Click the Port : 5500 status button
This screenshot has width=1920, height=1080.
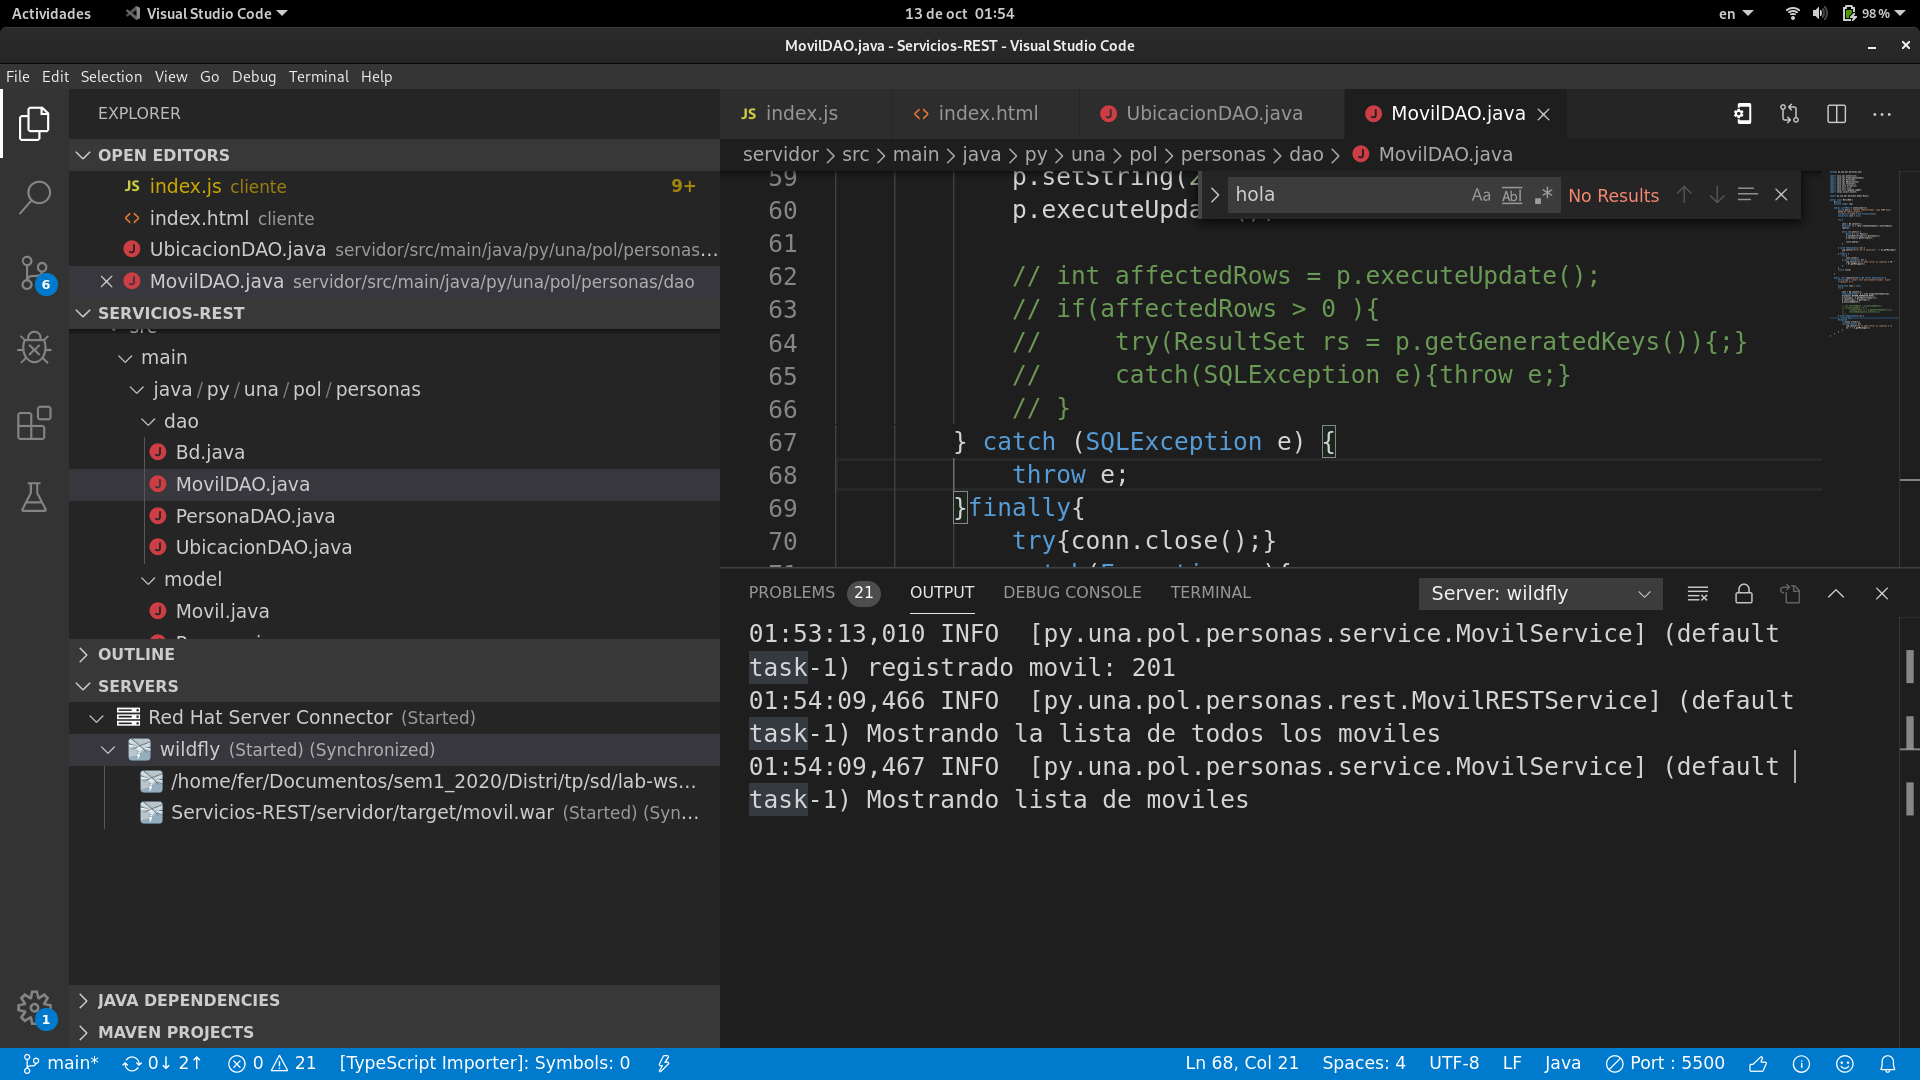pyautogui.click(x=1665, y=1064)
